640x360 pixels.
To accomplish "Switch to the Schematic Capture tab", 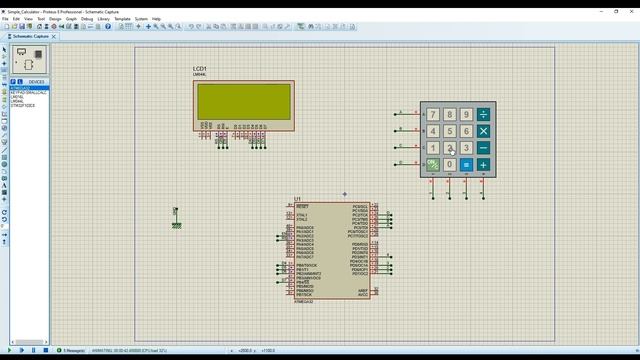I will pyautogui.click(x=31, y=36).
